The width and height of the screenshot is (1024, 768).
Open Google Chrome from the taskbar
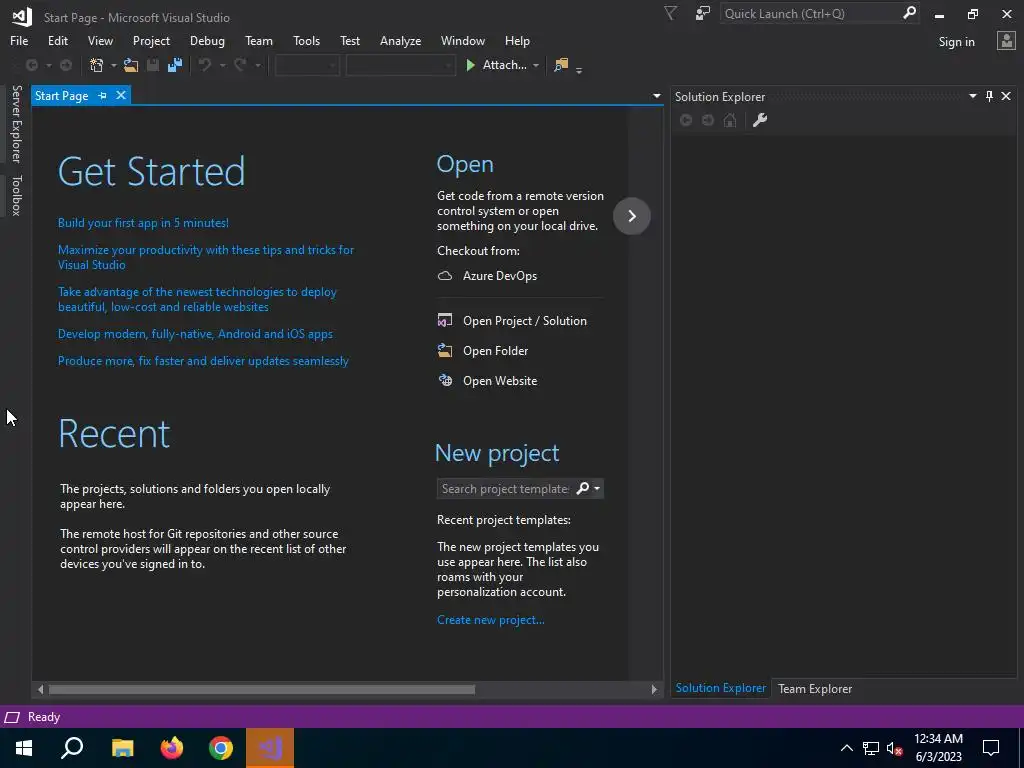tap(221, 748)
